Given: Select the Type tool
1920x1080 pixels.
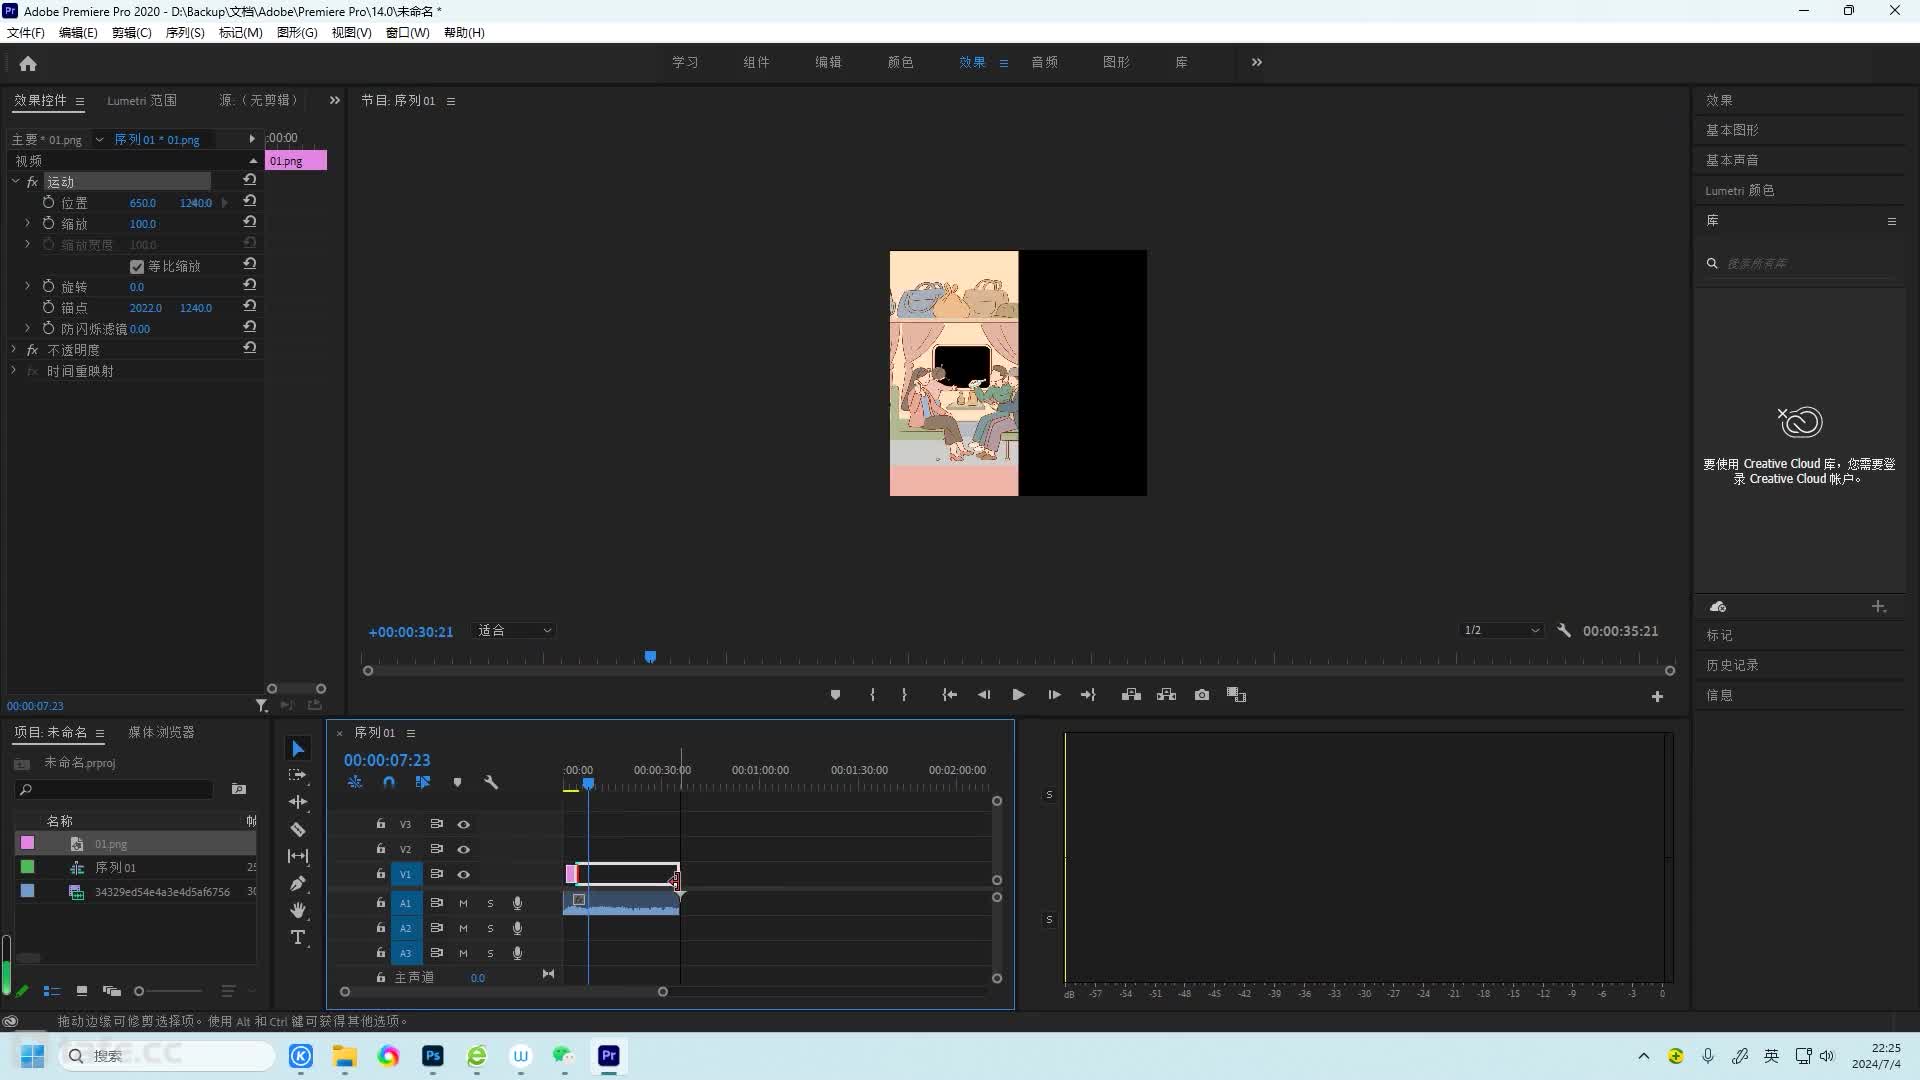Looking at the screenshot, I should 298,937.
